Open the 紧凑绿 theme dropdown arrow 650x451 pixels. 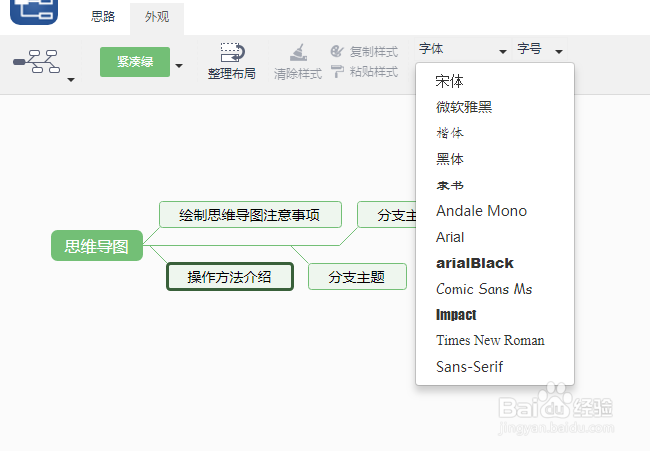[x=179, y=67]
